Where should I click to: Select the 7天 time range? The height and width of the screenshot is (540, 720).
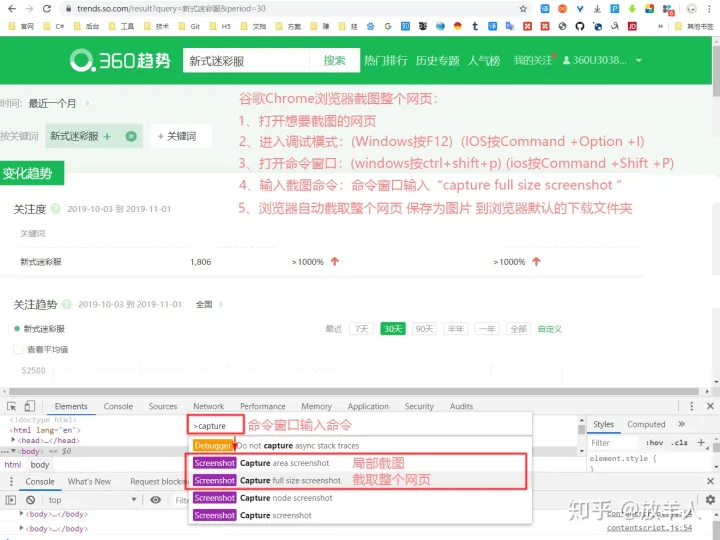361,329
